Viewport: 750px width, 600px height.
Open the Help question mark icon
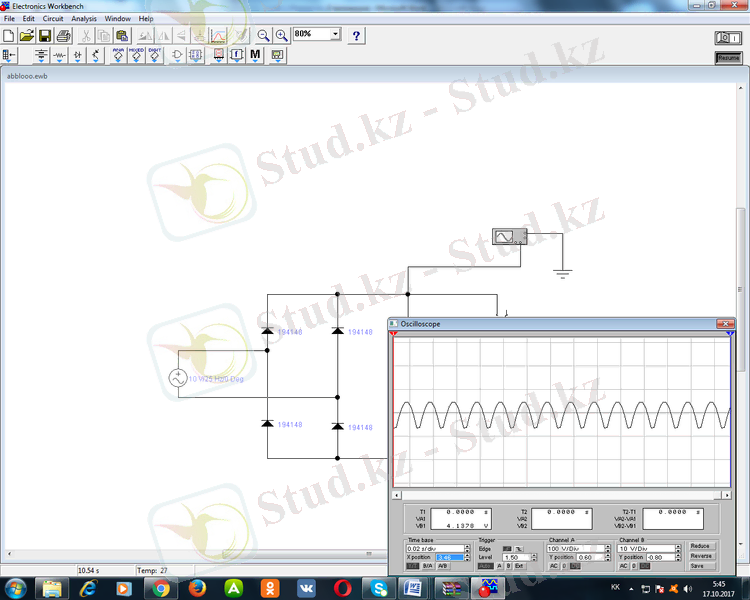[356, 35]
